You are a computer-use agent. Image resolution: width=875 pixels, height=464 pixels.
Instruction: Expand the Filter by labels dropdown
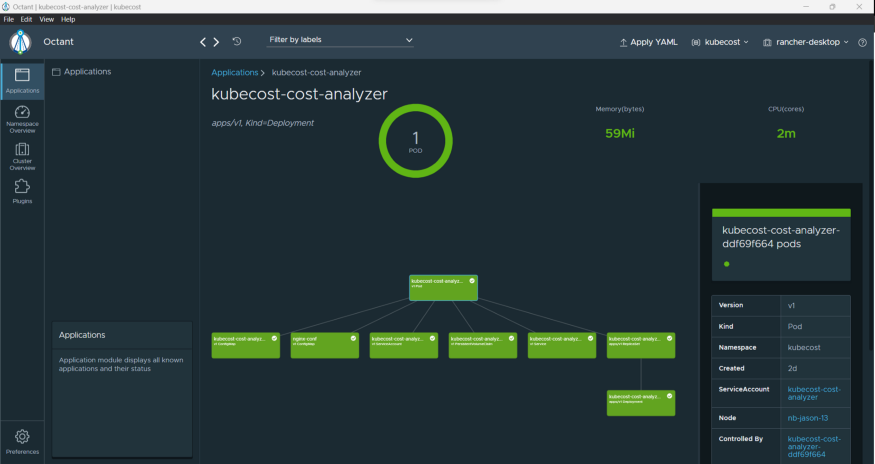click(340, 40)
